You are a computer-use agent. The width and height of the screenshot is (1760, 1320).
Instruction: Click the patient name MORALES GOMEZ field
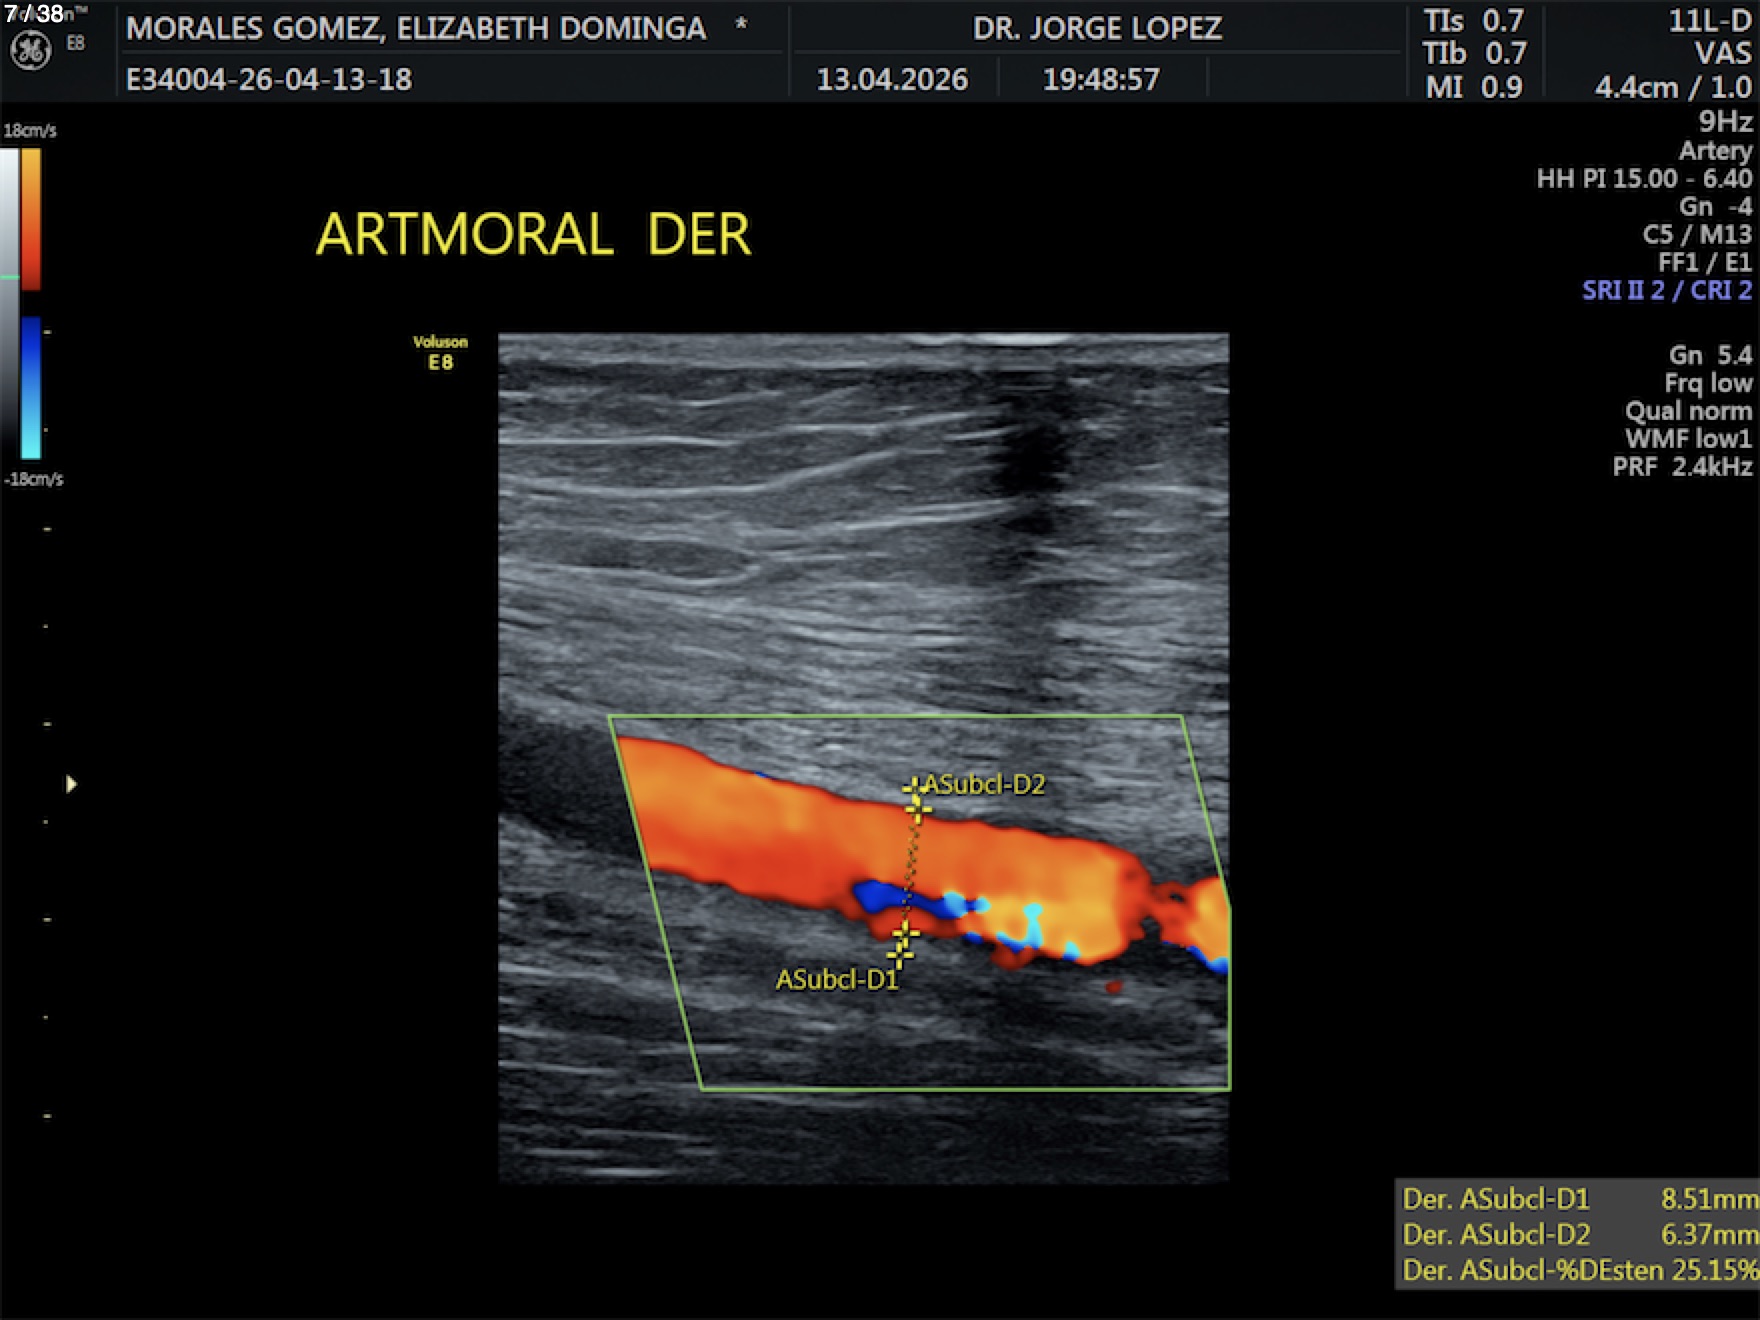click(x=416, y=28)
